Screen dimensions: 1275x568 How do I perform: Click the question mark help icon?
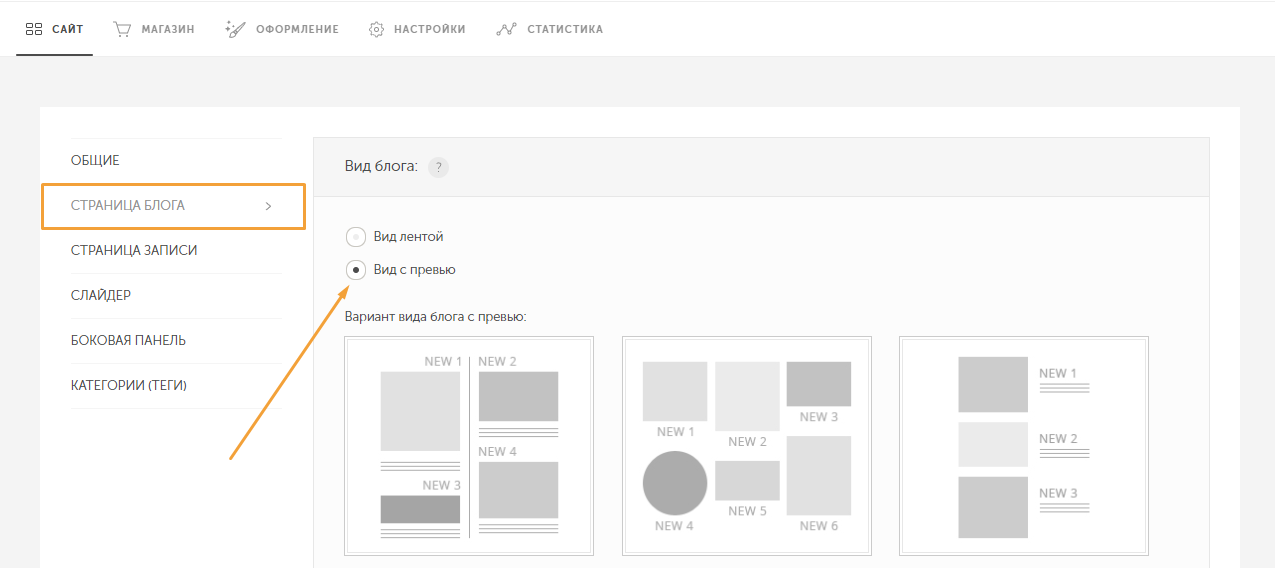(438, 167)
